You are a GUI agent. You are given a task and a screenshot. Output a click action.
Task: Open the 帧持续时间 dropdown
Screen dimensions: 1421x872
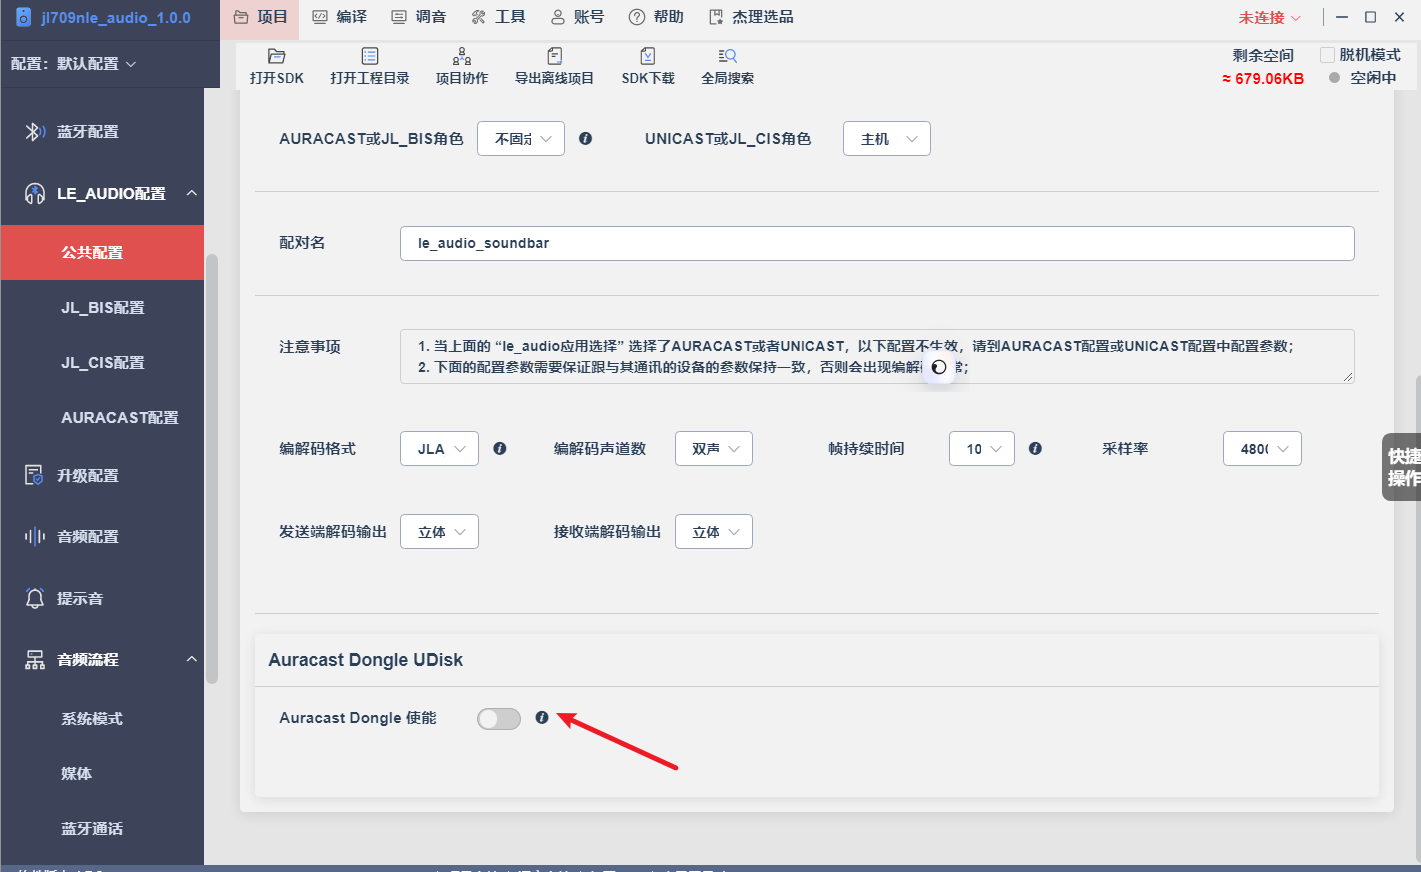[982, 449]
